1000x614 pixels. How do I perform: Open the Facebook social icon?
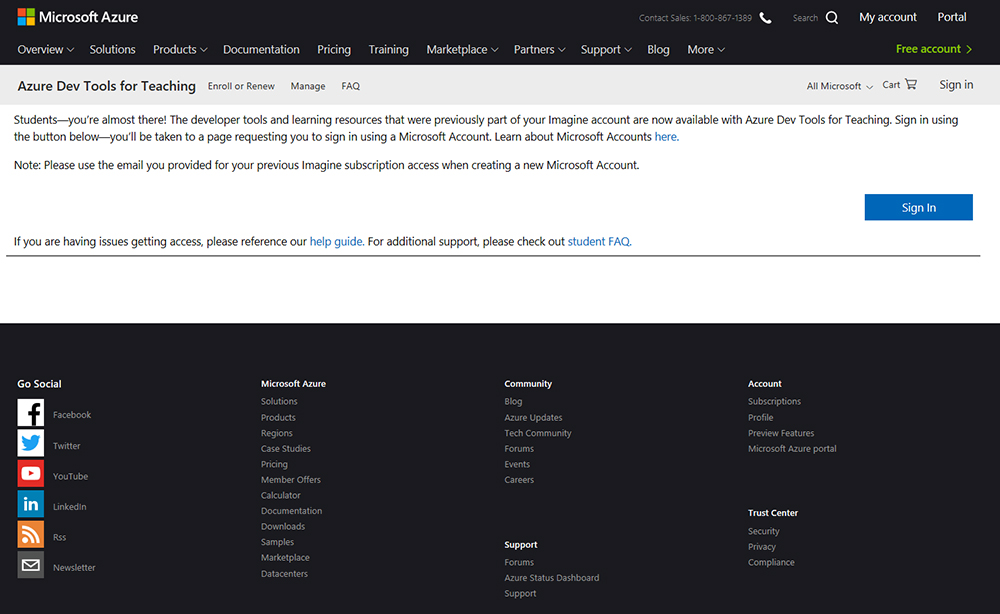pyautogui.click(x=31, y=413)
